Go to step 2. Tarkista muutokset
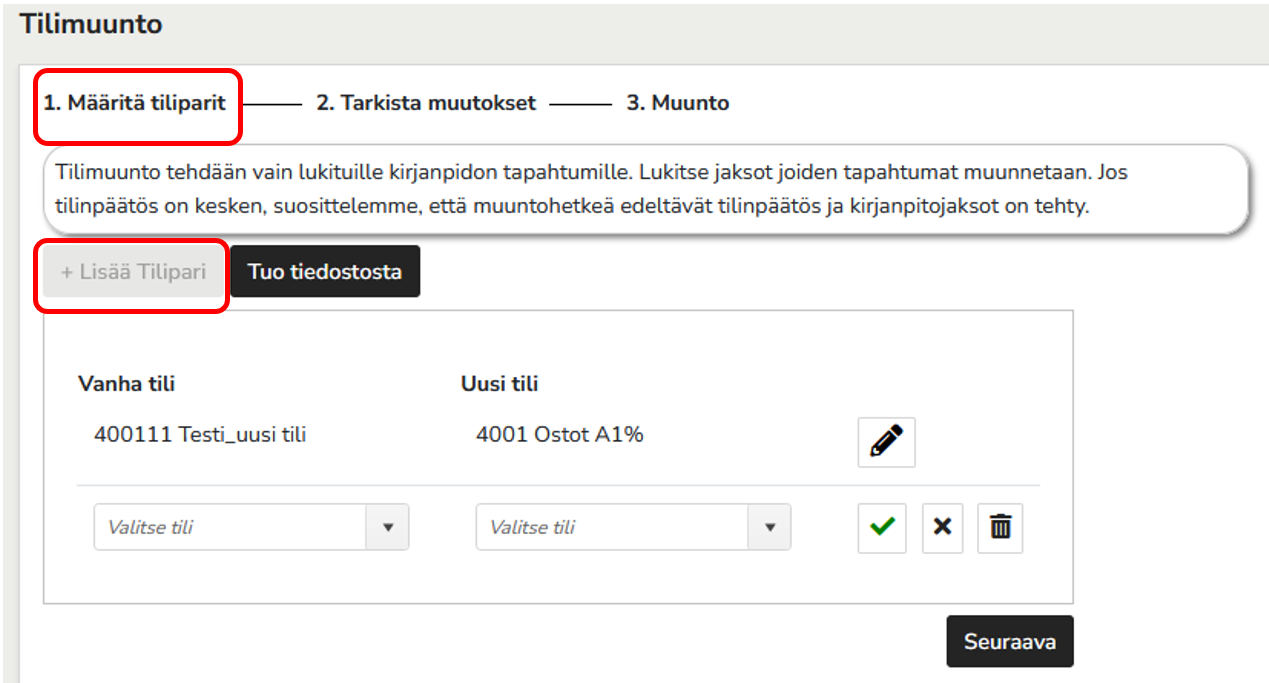Screen dimensions: 1269x683 click(x=426, y=103)
